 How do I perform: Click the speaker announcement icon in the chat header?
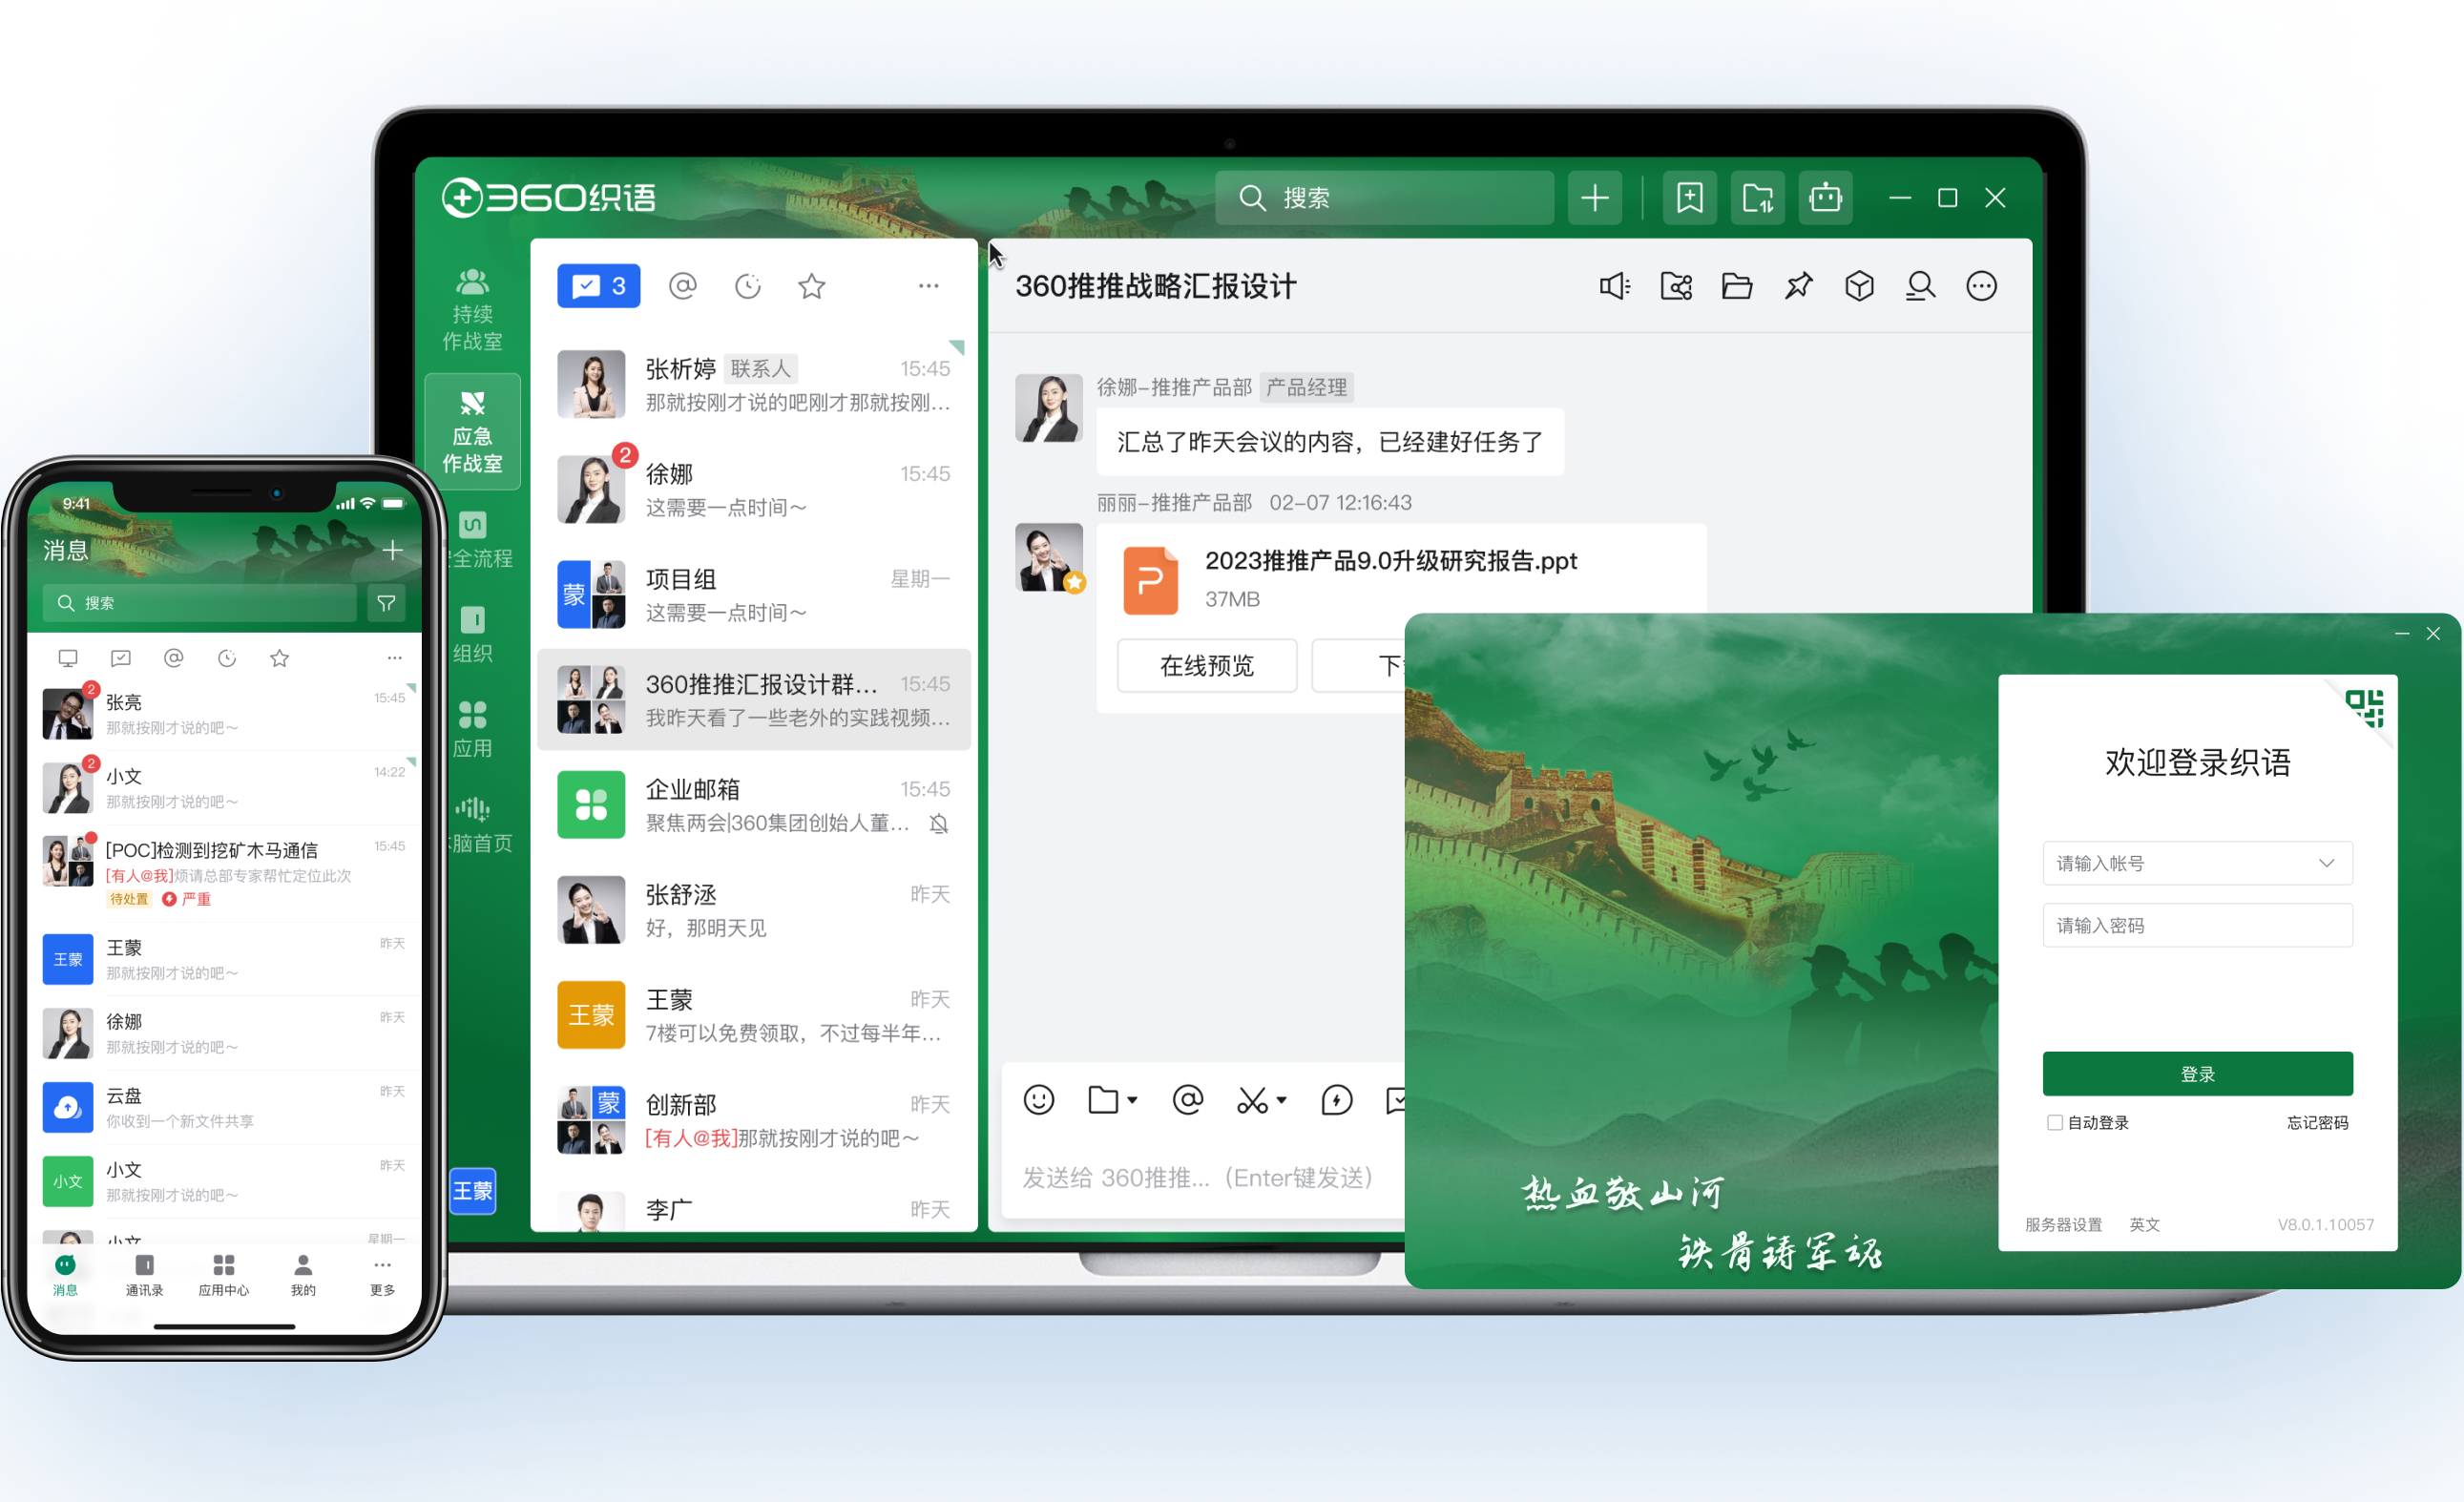[x=1614, y=286]
